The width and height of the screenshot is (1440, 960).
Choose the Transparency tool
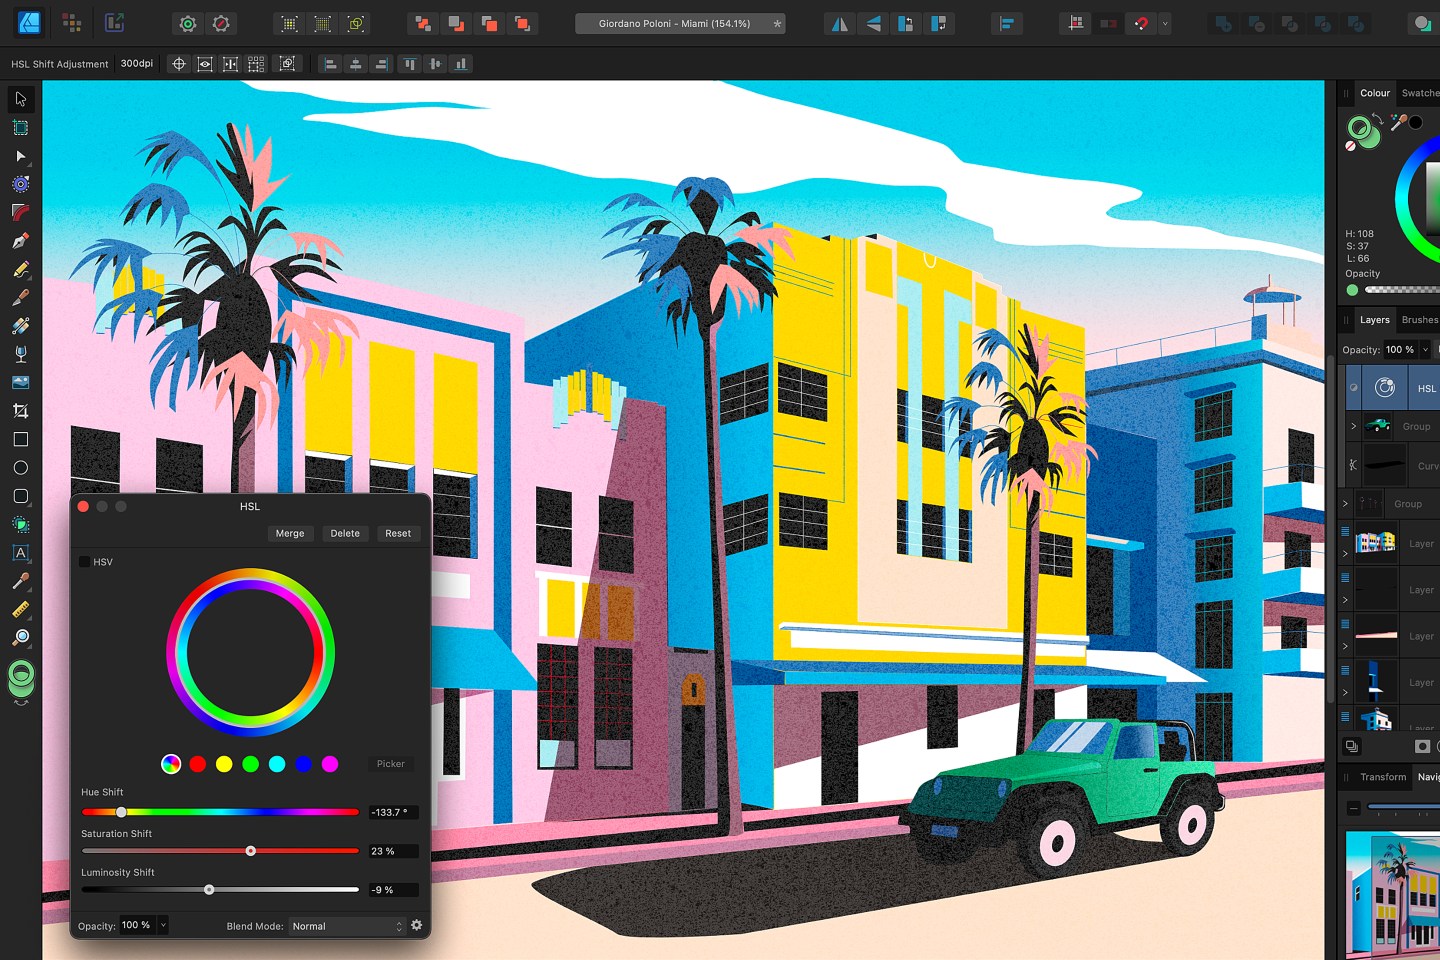coord(20,353)
